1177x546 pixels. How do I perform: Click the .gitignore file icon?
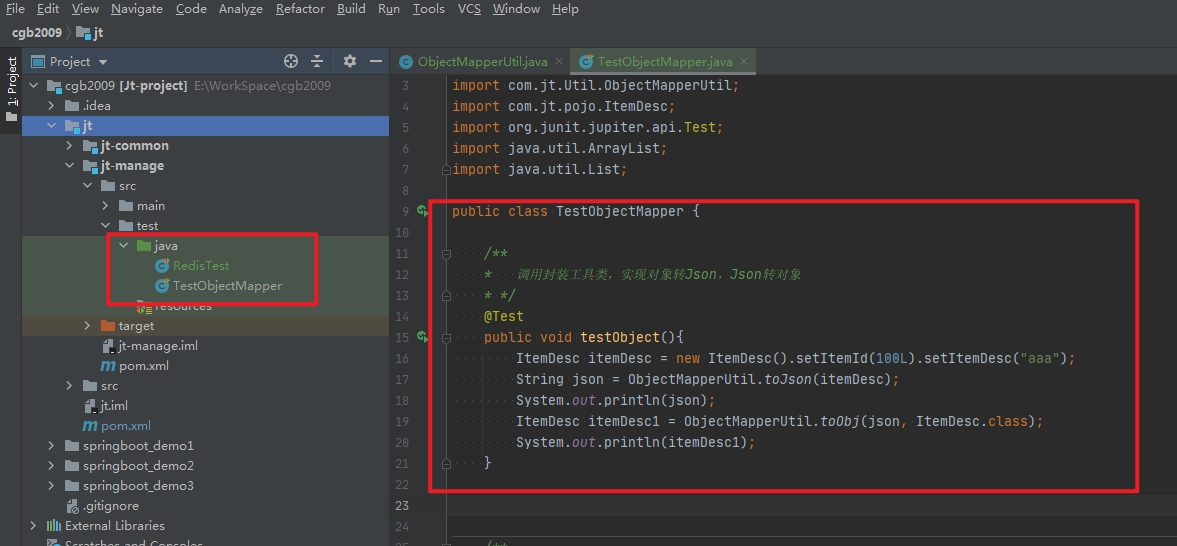[x=72, y=506]
